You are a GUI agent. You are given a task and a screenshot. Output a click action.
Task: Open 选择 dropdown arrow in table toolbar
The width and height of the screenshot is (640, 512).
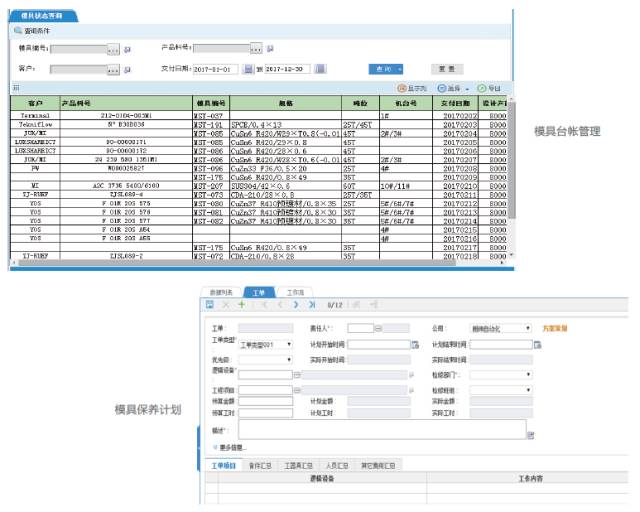pos(467,89)
